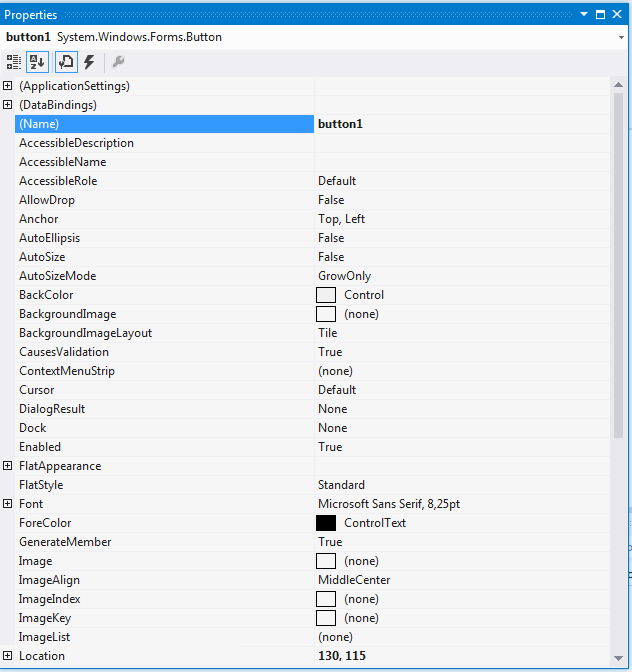Viewport: 632px width, 672px height.
Task: Click the AccessibleRole Default value
Action: 337,181
